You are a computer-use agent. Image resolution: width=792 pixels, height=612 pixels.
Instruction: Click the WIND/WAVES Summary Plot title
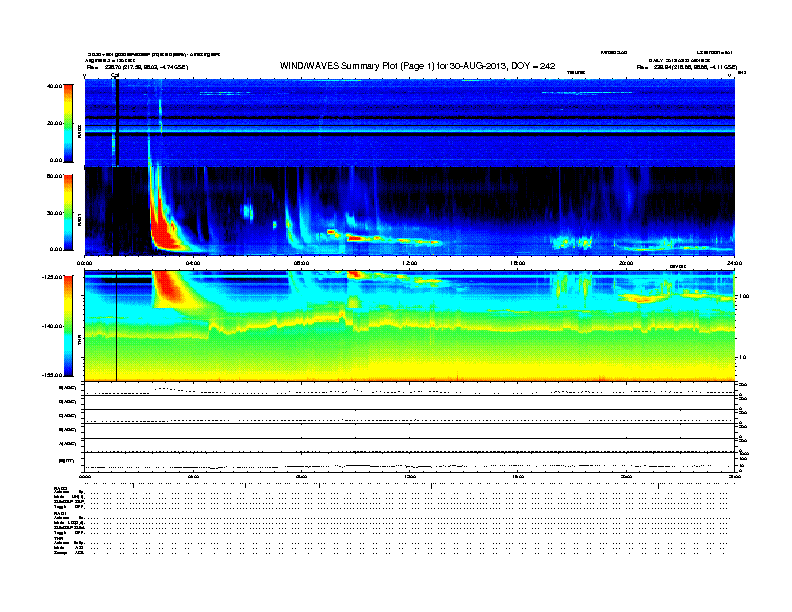(x=417, y=66)
